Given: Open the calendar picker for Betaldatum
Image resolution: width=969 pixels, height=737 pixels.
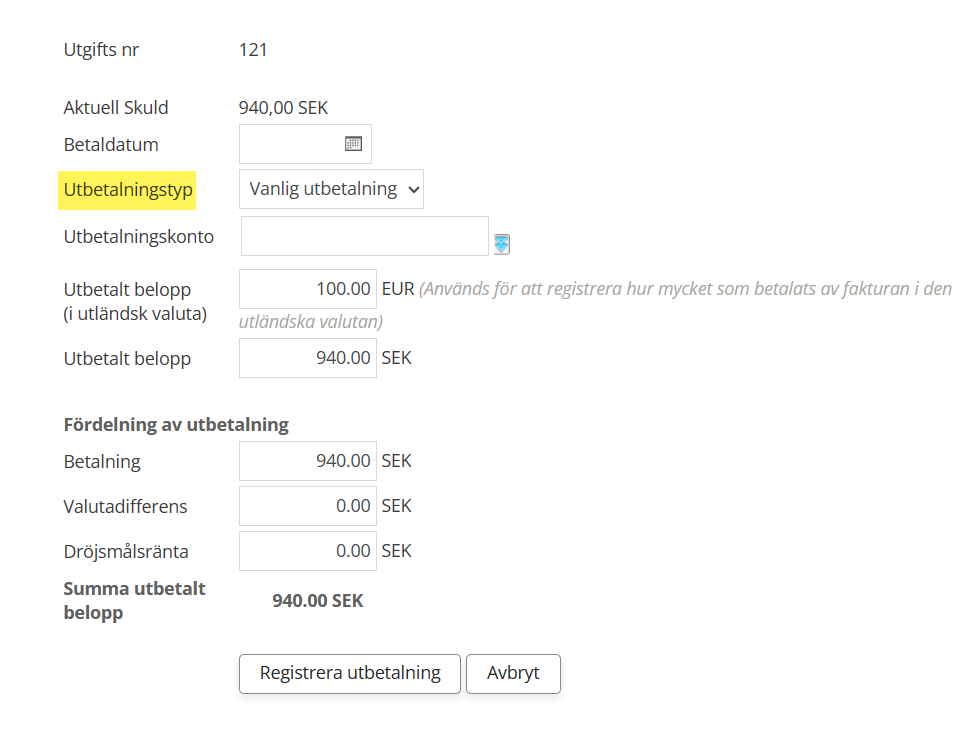Looking at the screenshot, I should point(353,144).
